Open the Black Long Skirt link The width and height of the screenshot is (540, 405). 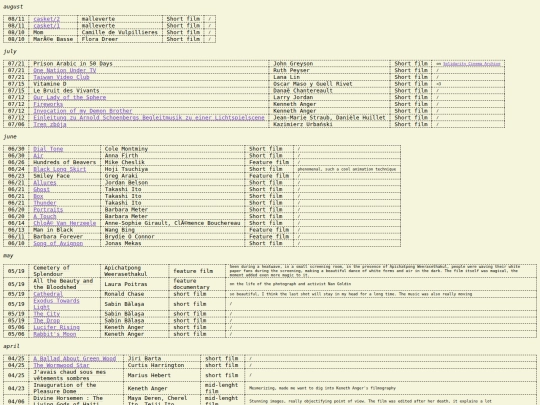[60, 169]
